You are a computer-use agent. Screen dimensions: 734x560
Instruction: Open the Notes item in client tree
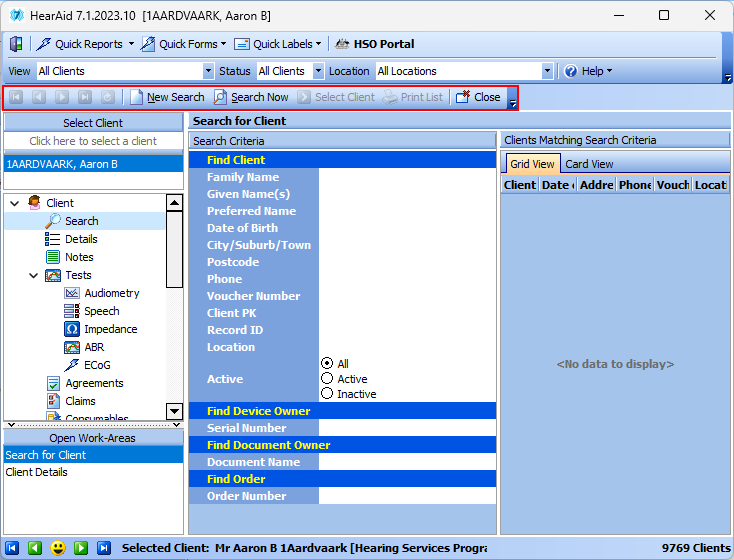[x=79, y=257]
